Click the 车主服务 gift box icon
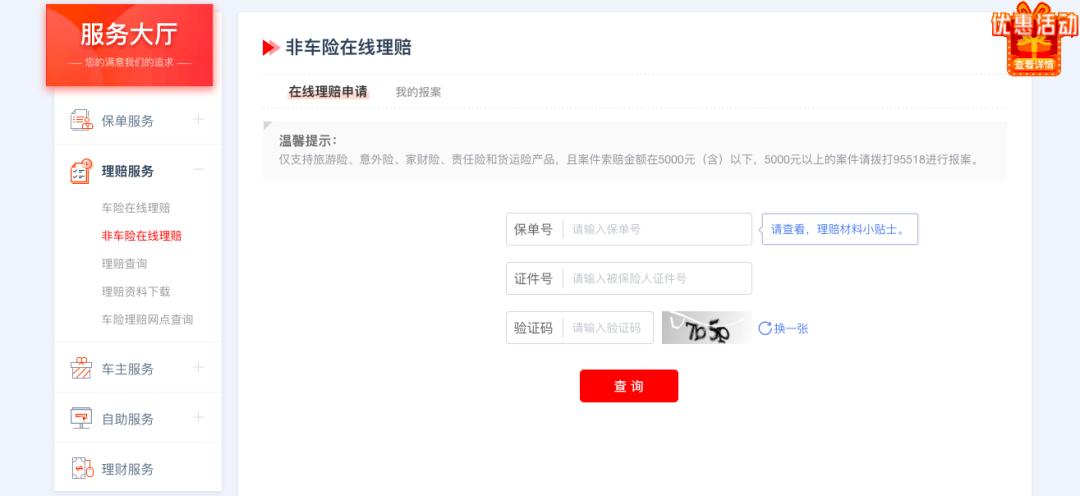 click(81, 368)
